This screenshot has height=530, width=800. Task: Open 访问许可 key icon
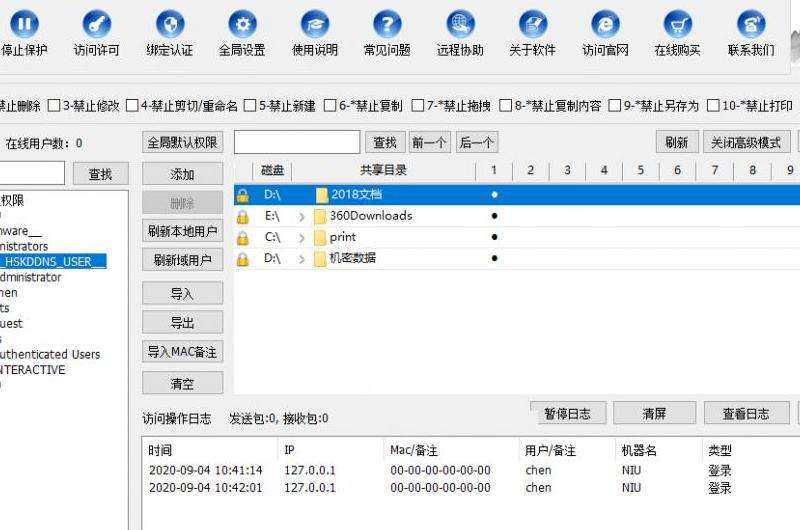tap(96, 24)
